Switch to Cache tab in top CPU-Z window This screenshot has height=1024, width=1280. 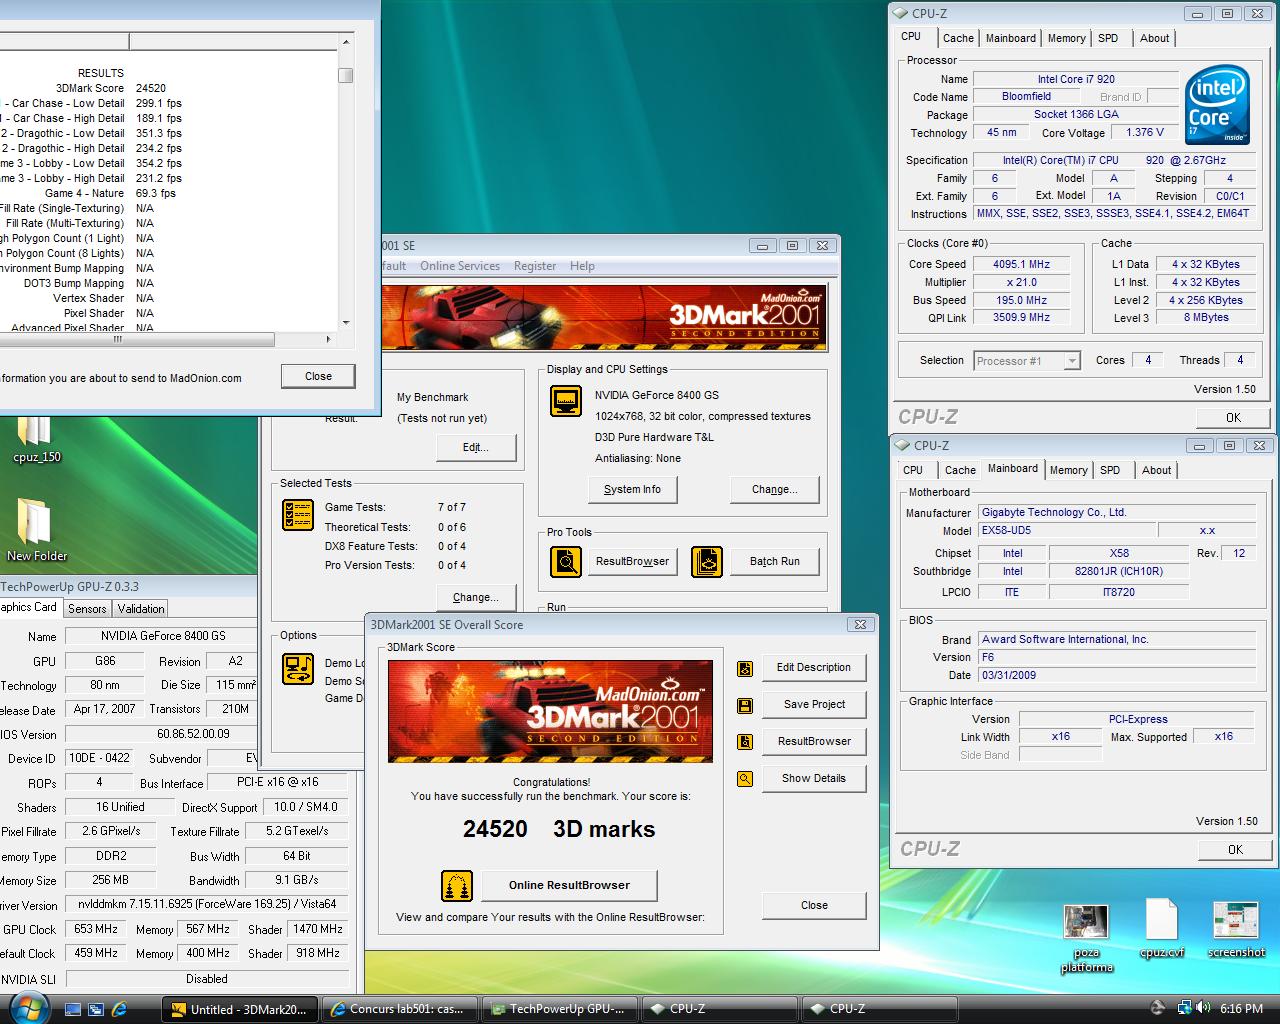click(x=958, y=38)
